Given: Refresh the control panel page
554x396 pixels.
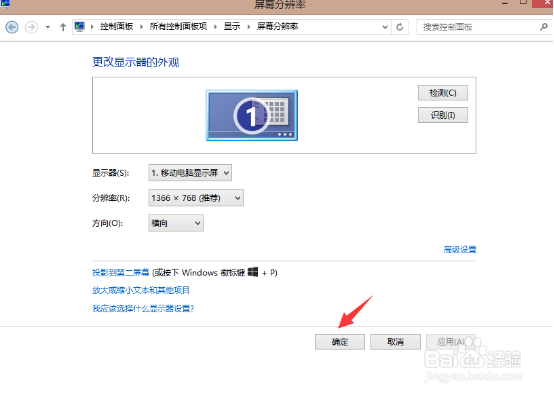Looking at the screenshot, I should [400, 27].
